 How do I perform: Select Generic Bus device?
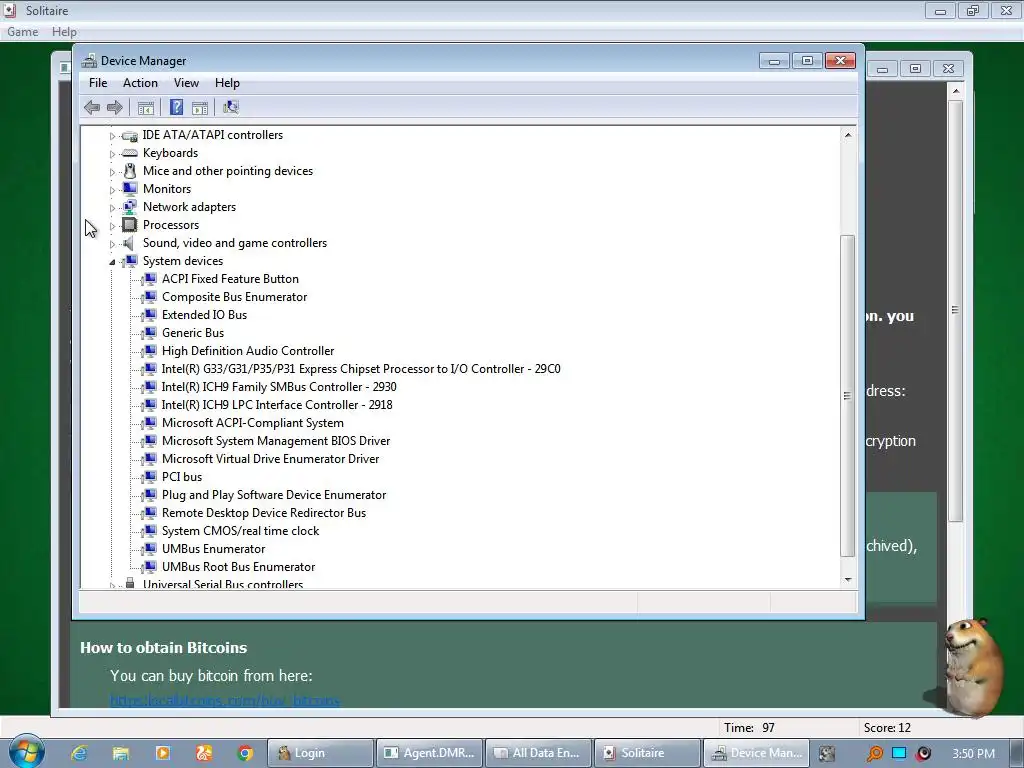coord(193,333)
